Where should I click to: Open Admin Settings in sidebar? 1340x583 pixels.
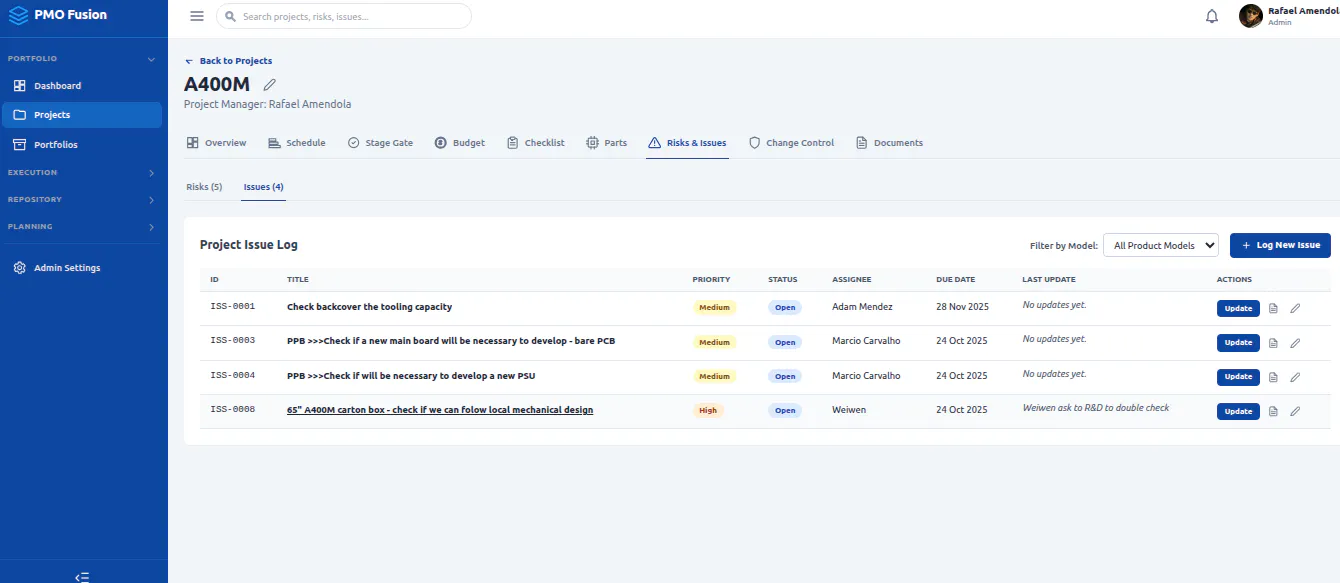point(82,268)
